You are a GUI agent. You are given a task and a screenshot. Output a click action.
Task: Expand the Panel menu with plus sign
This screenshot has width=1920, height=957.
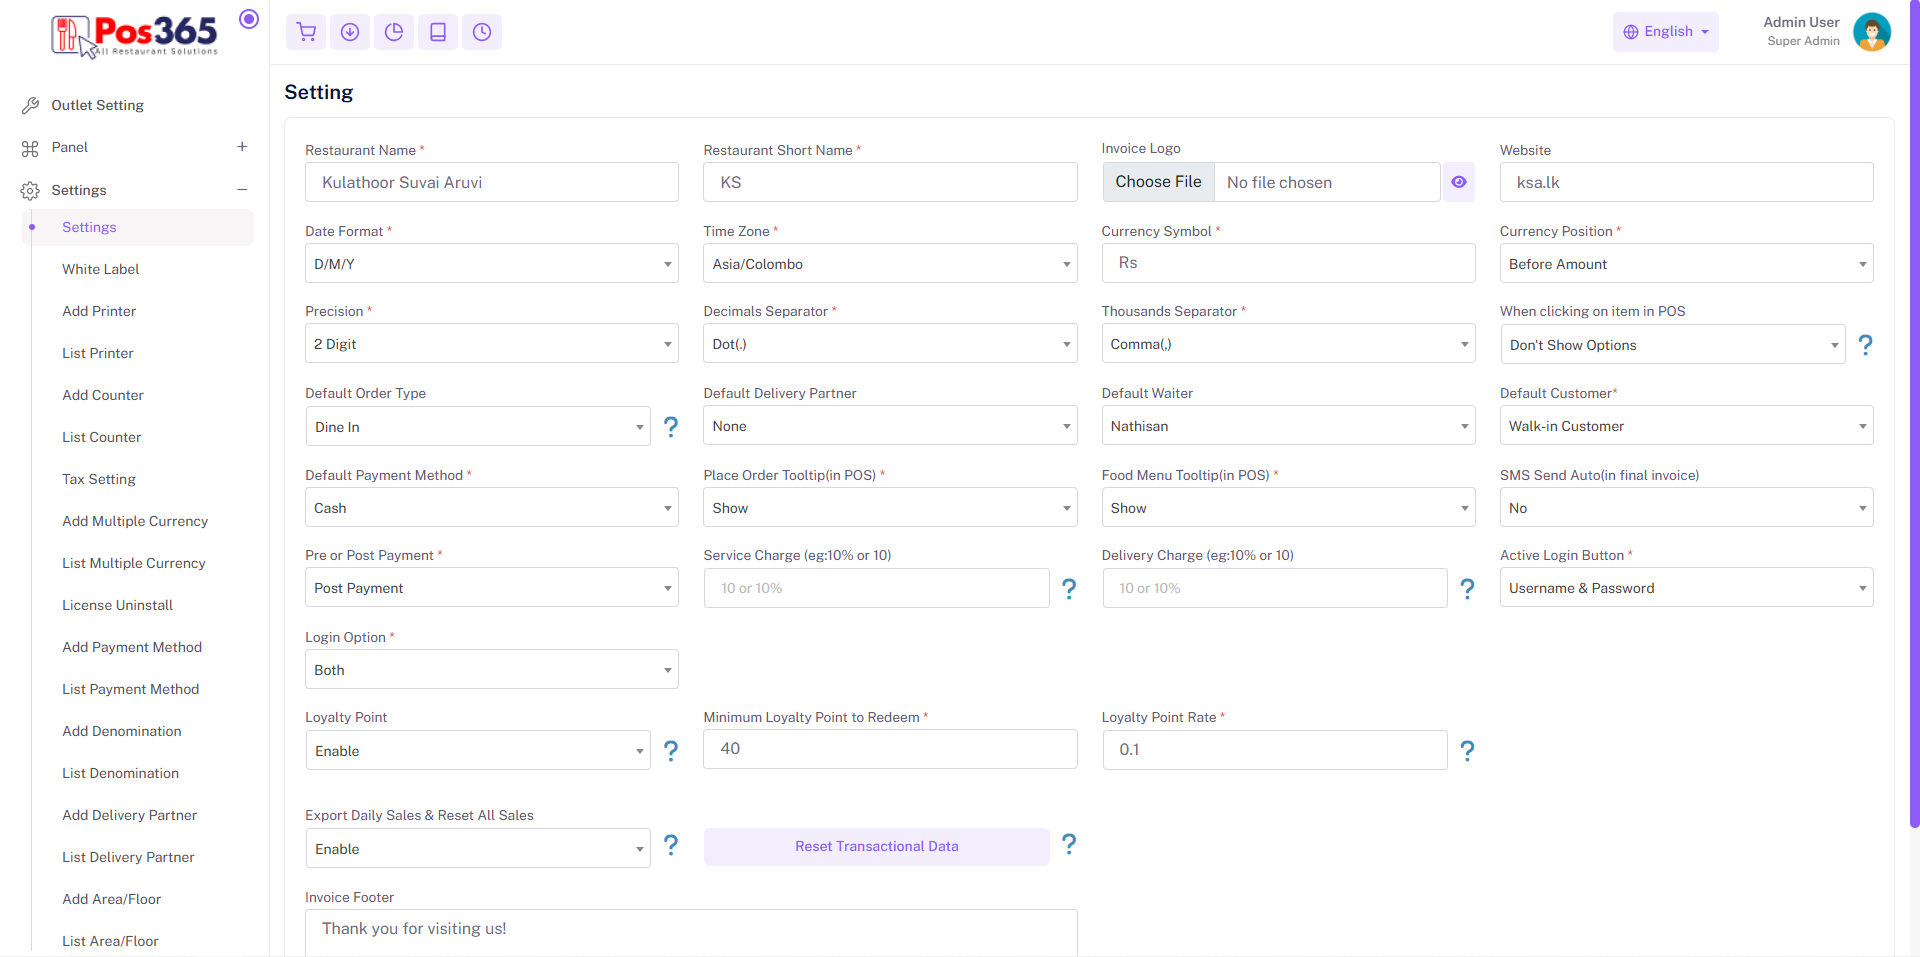(242, 147)
